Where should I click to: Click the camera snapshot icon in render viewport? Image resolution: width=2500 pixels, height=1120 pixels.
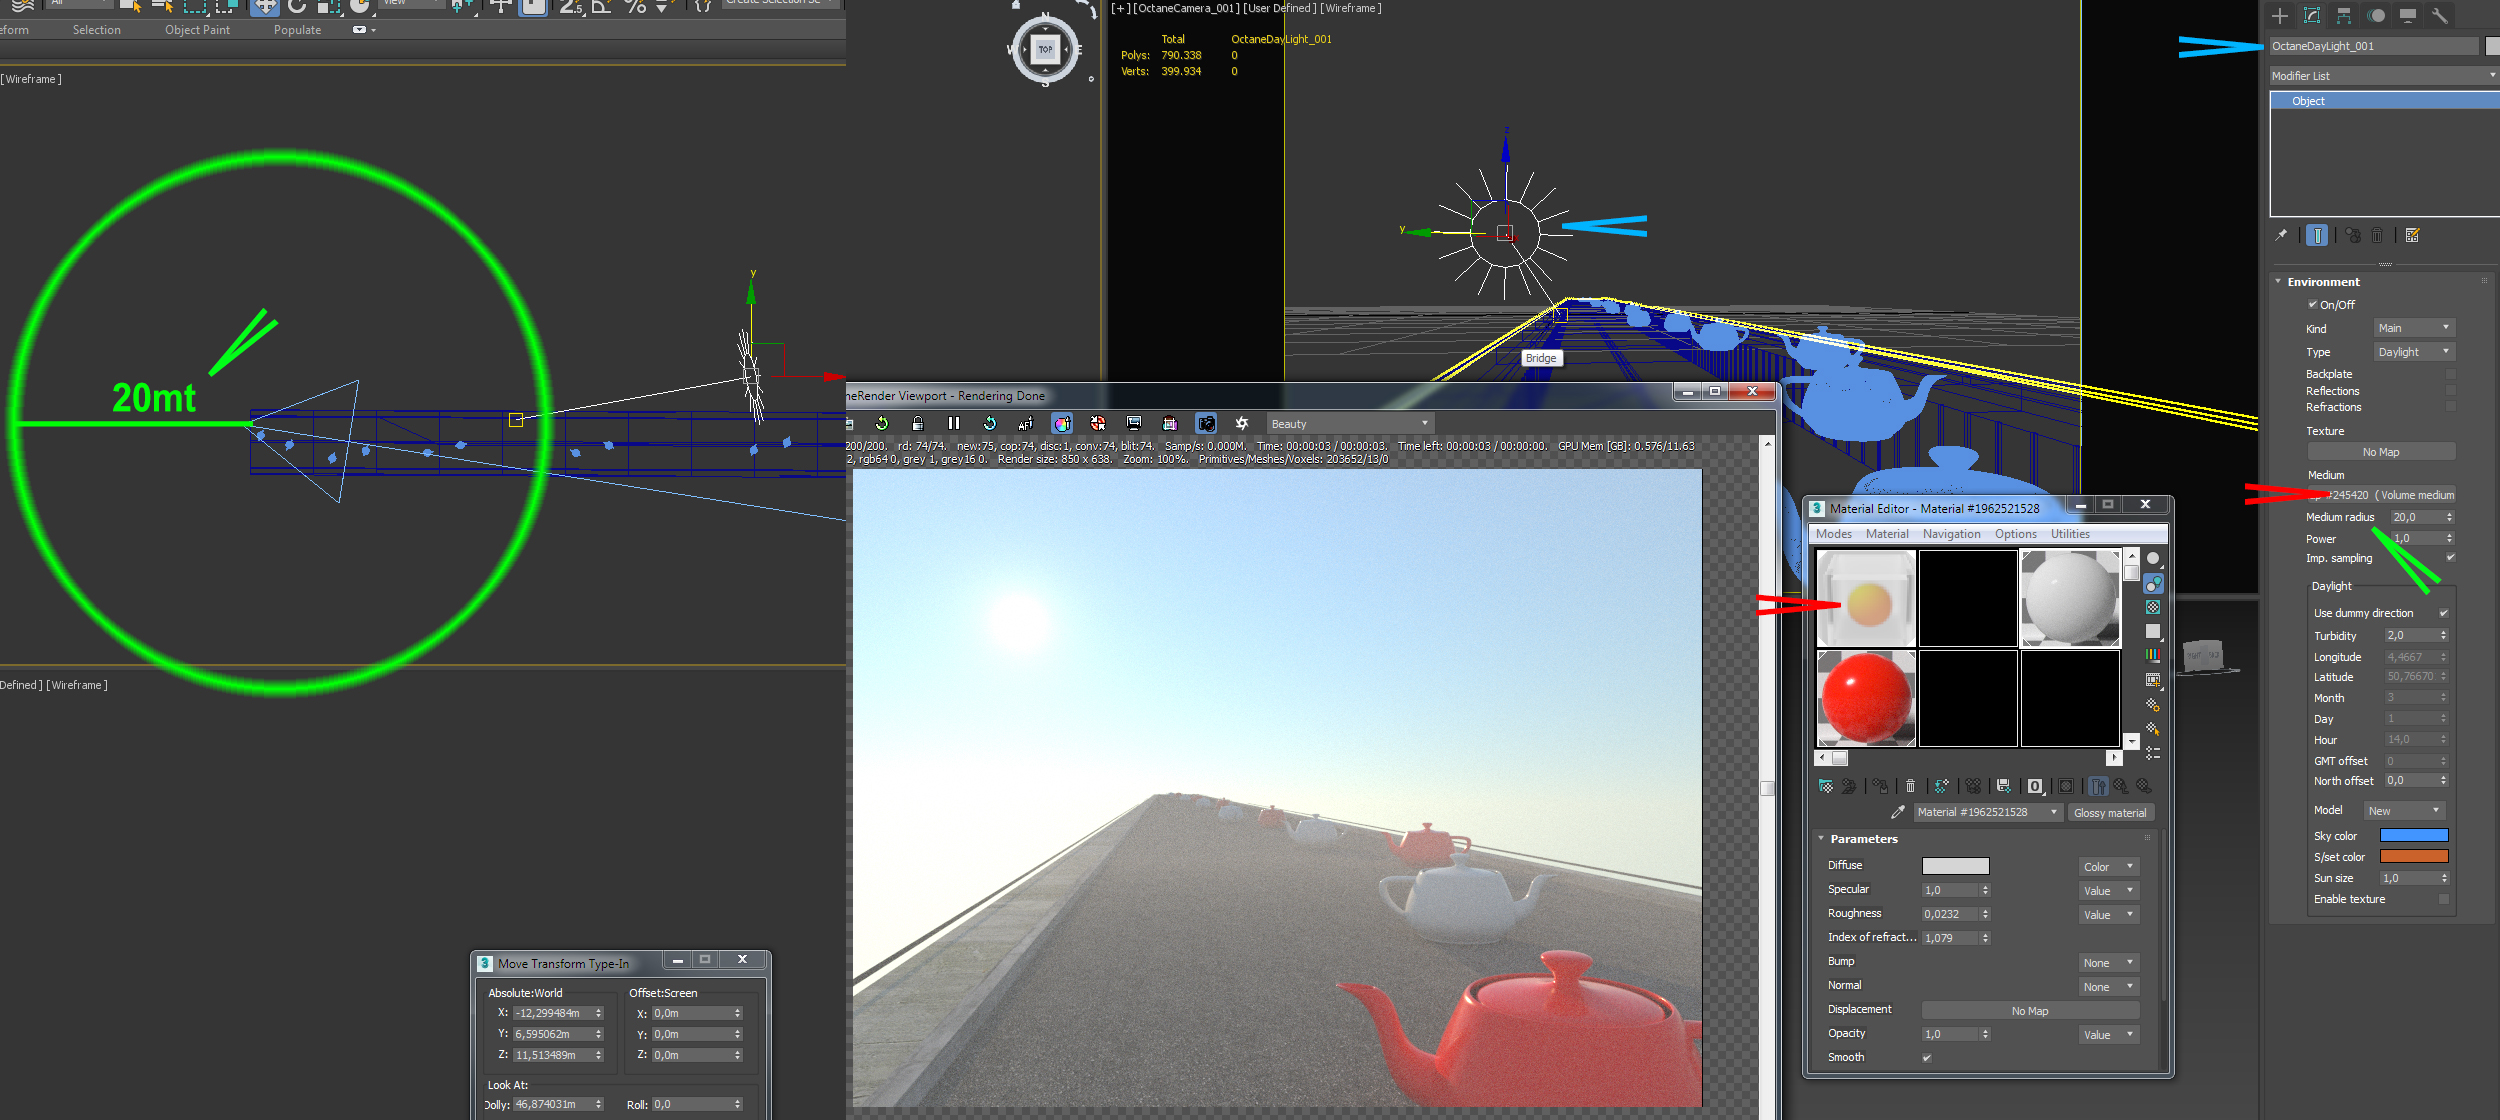click(1206, 423)
